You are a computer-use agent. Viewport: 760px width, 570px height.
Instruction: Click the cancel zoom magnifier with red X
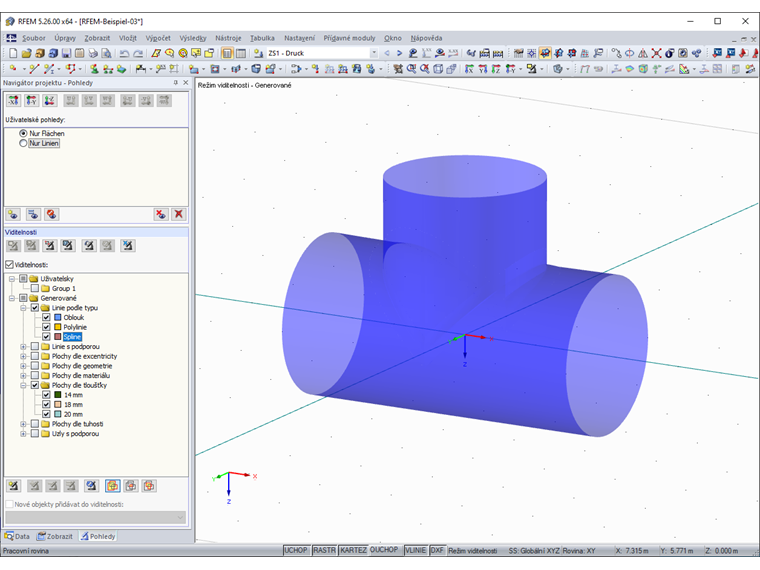pyautogui.click(x=425, y=69)
